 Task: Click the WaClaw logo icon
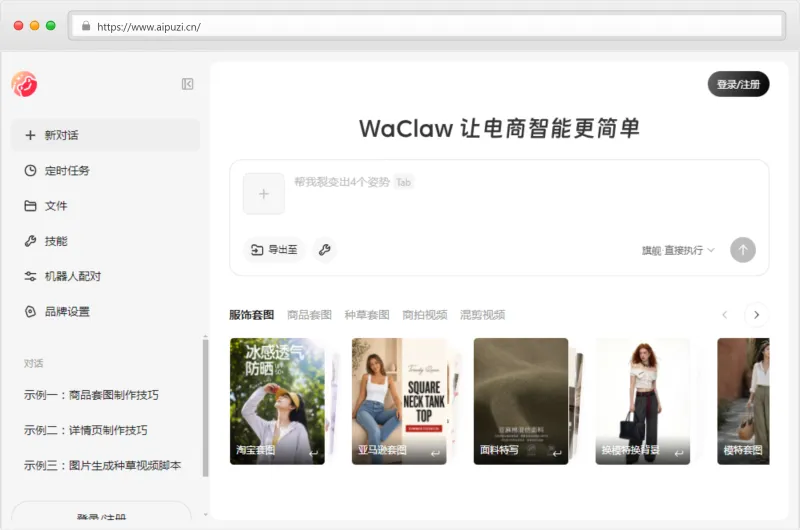pos(24,84)
